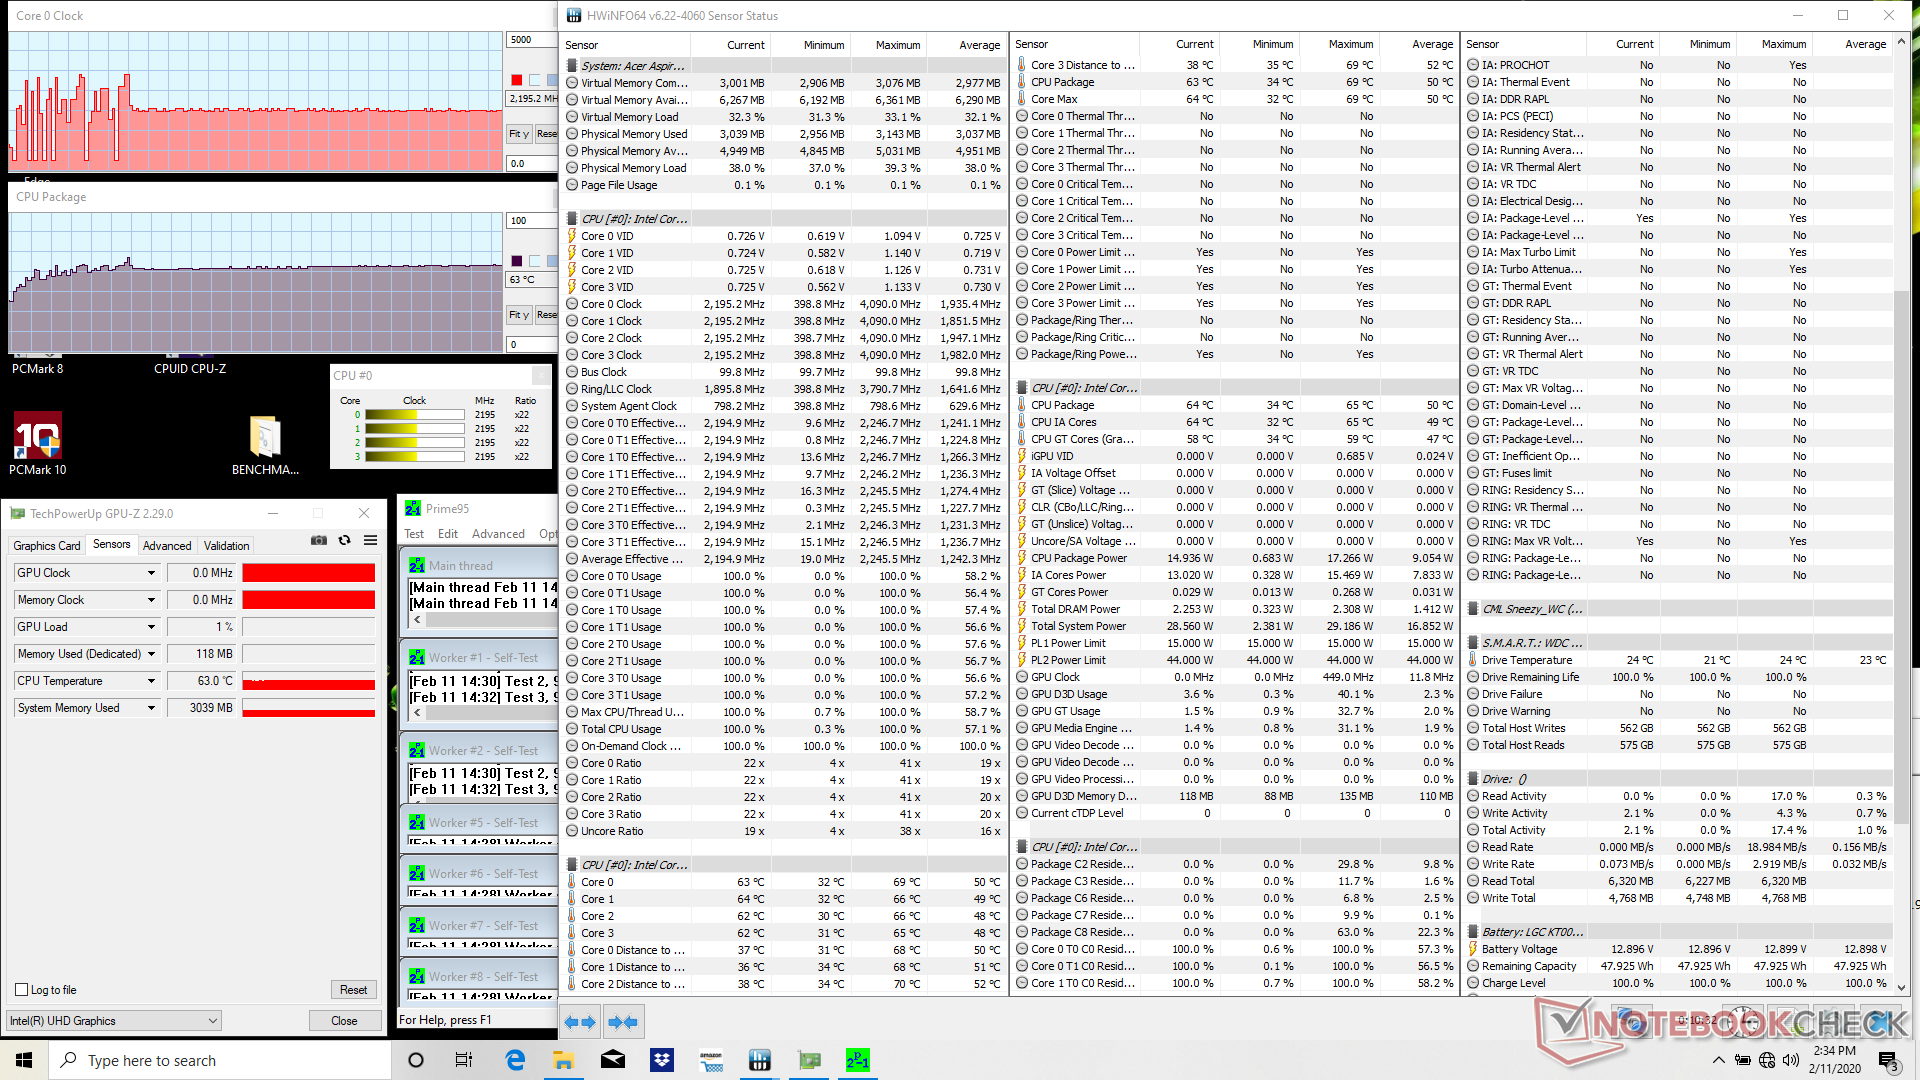
Task: Open GPU Load sensor dropdown
Action: pos(152,627)
